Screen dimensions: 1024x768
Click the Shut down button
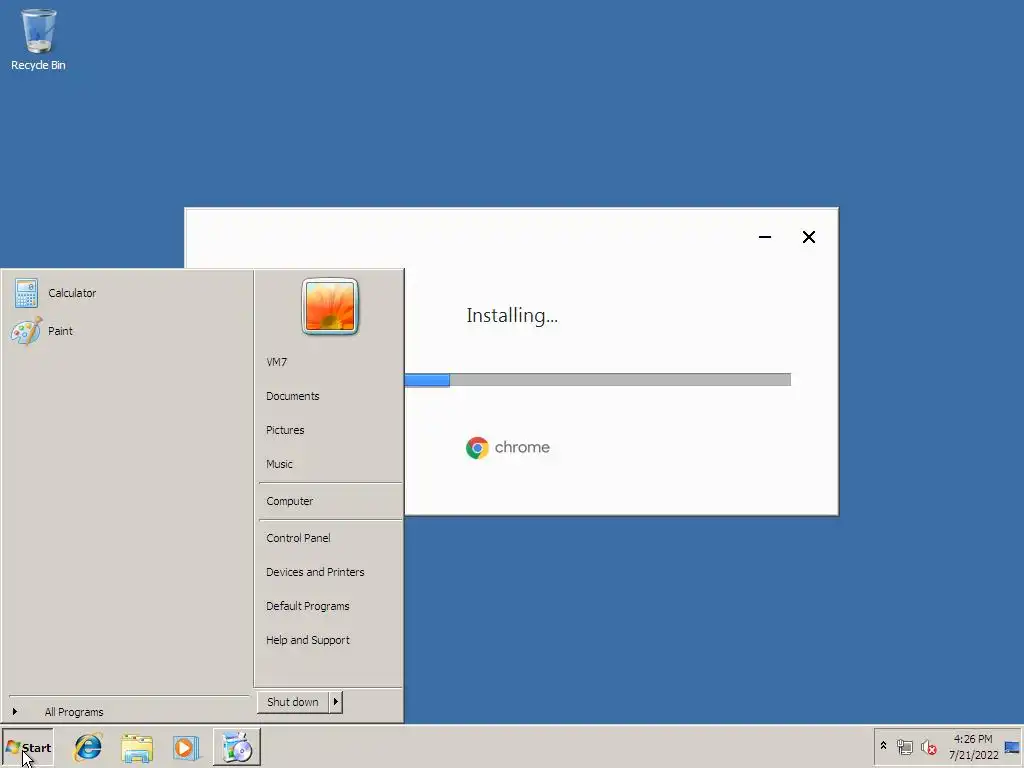[x=293, y=702]
